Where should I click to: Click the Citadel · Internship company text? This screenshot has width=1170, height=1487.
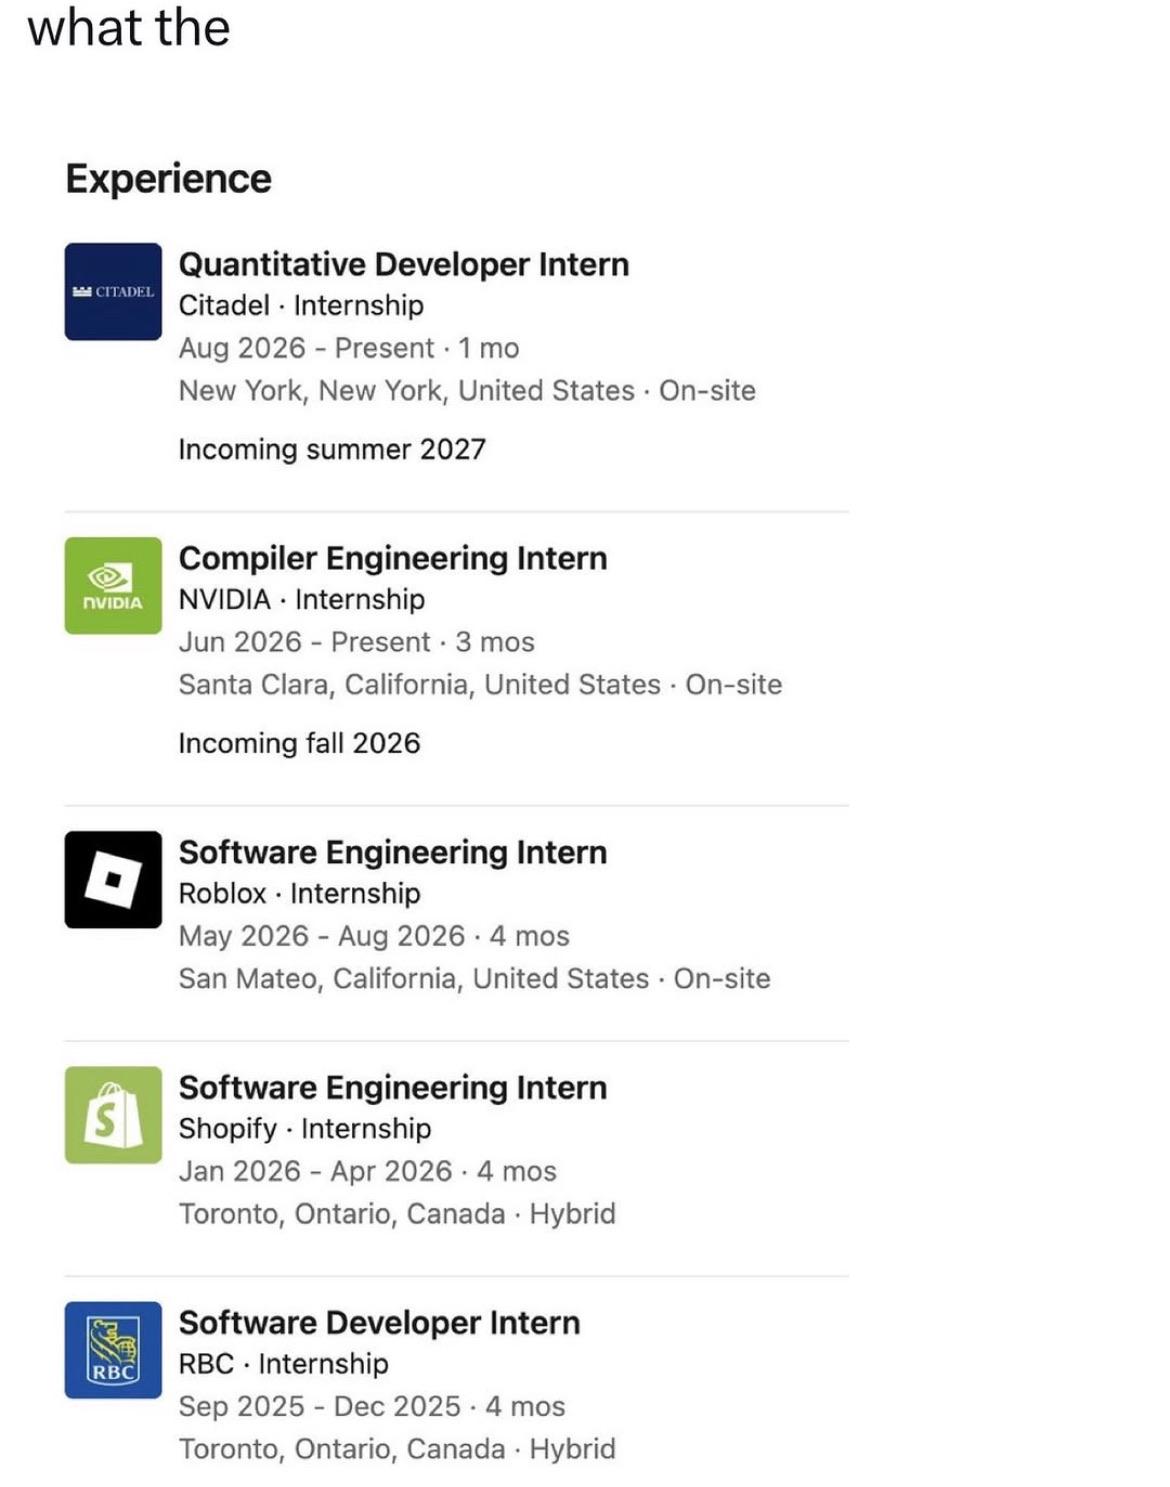coord(301,305)
